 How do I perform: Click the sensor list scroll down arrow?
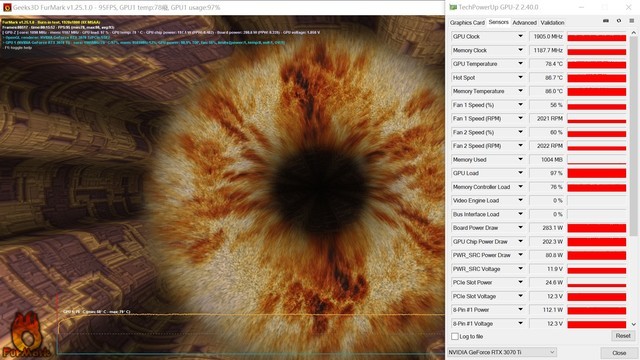click(x=633, y=324)
